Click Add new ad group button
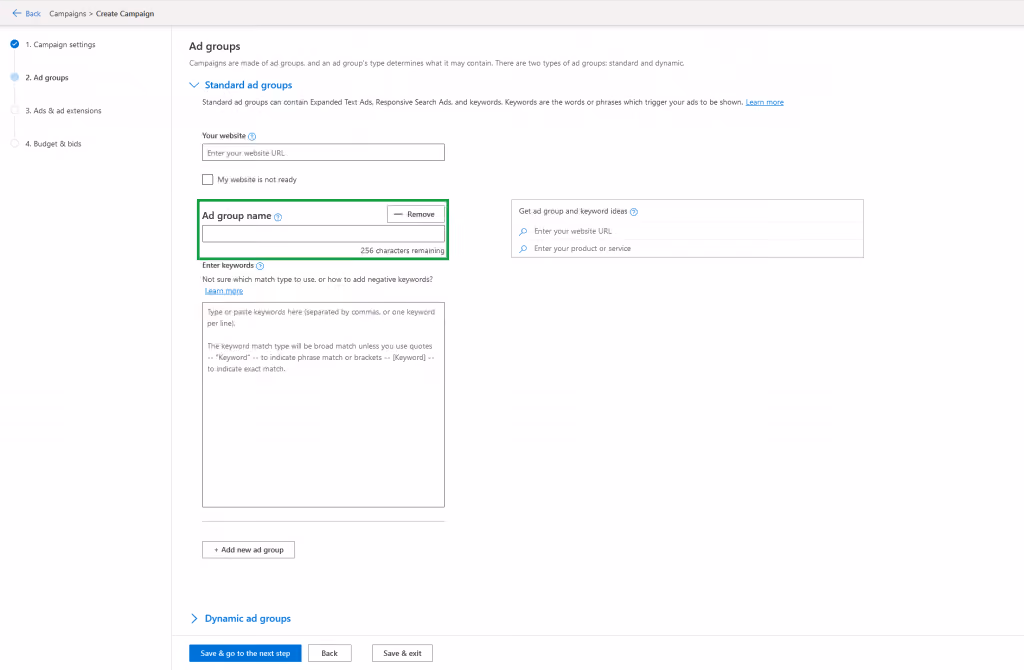Image resolution: width=1024 pixels, height=670 pixels. pos(248,550)
